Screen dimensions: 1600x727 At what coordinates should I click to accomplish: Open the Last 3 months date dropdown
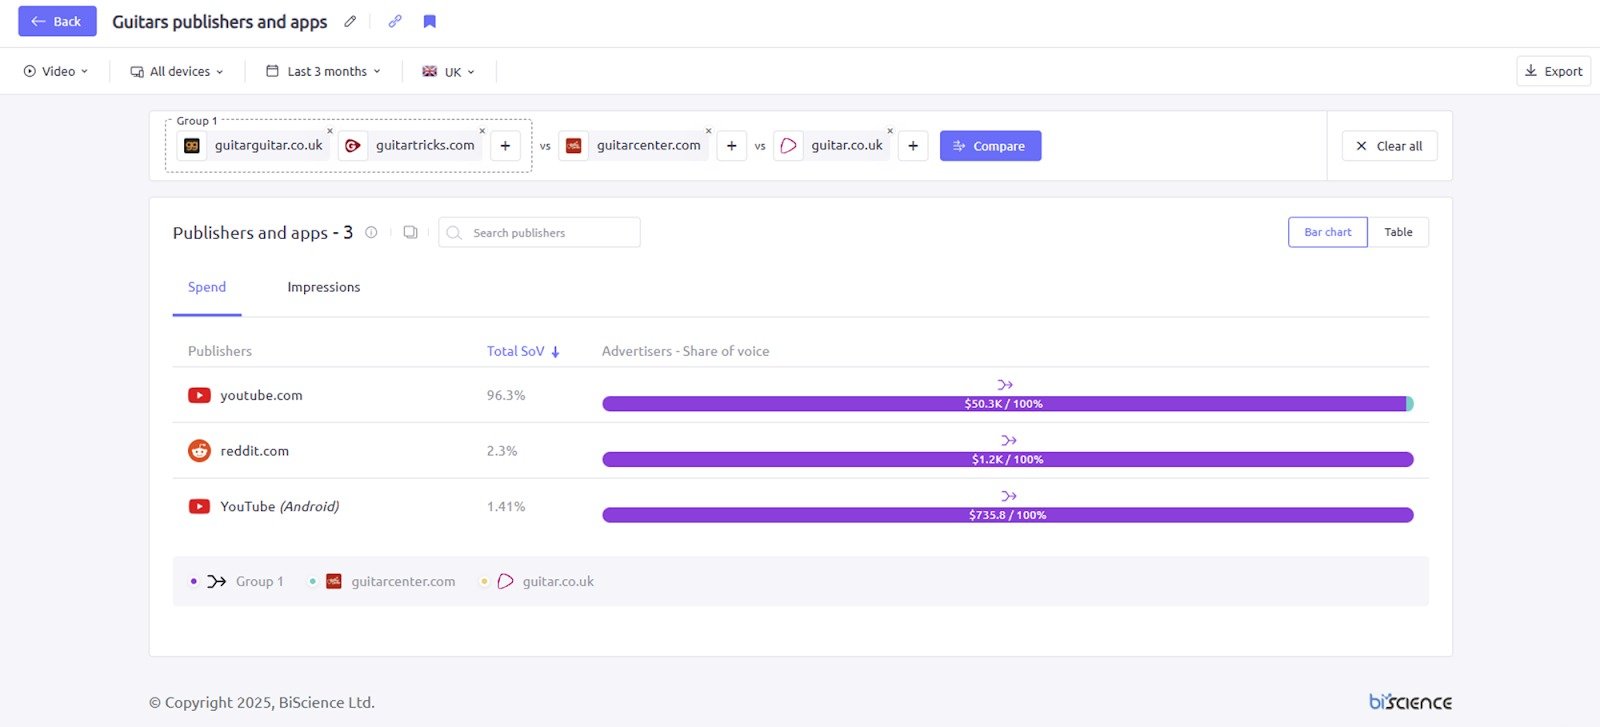point(324,71)
